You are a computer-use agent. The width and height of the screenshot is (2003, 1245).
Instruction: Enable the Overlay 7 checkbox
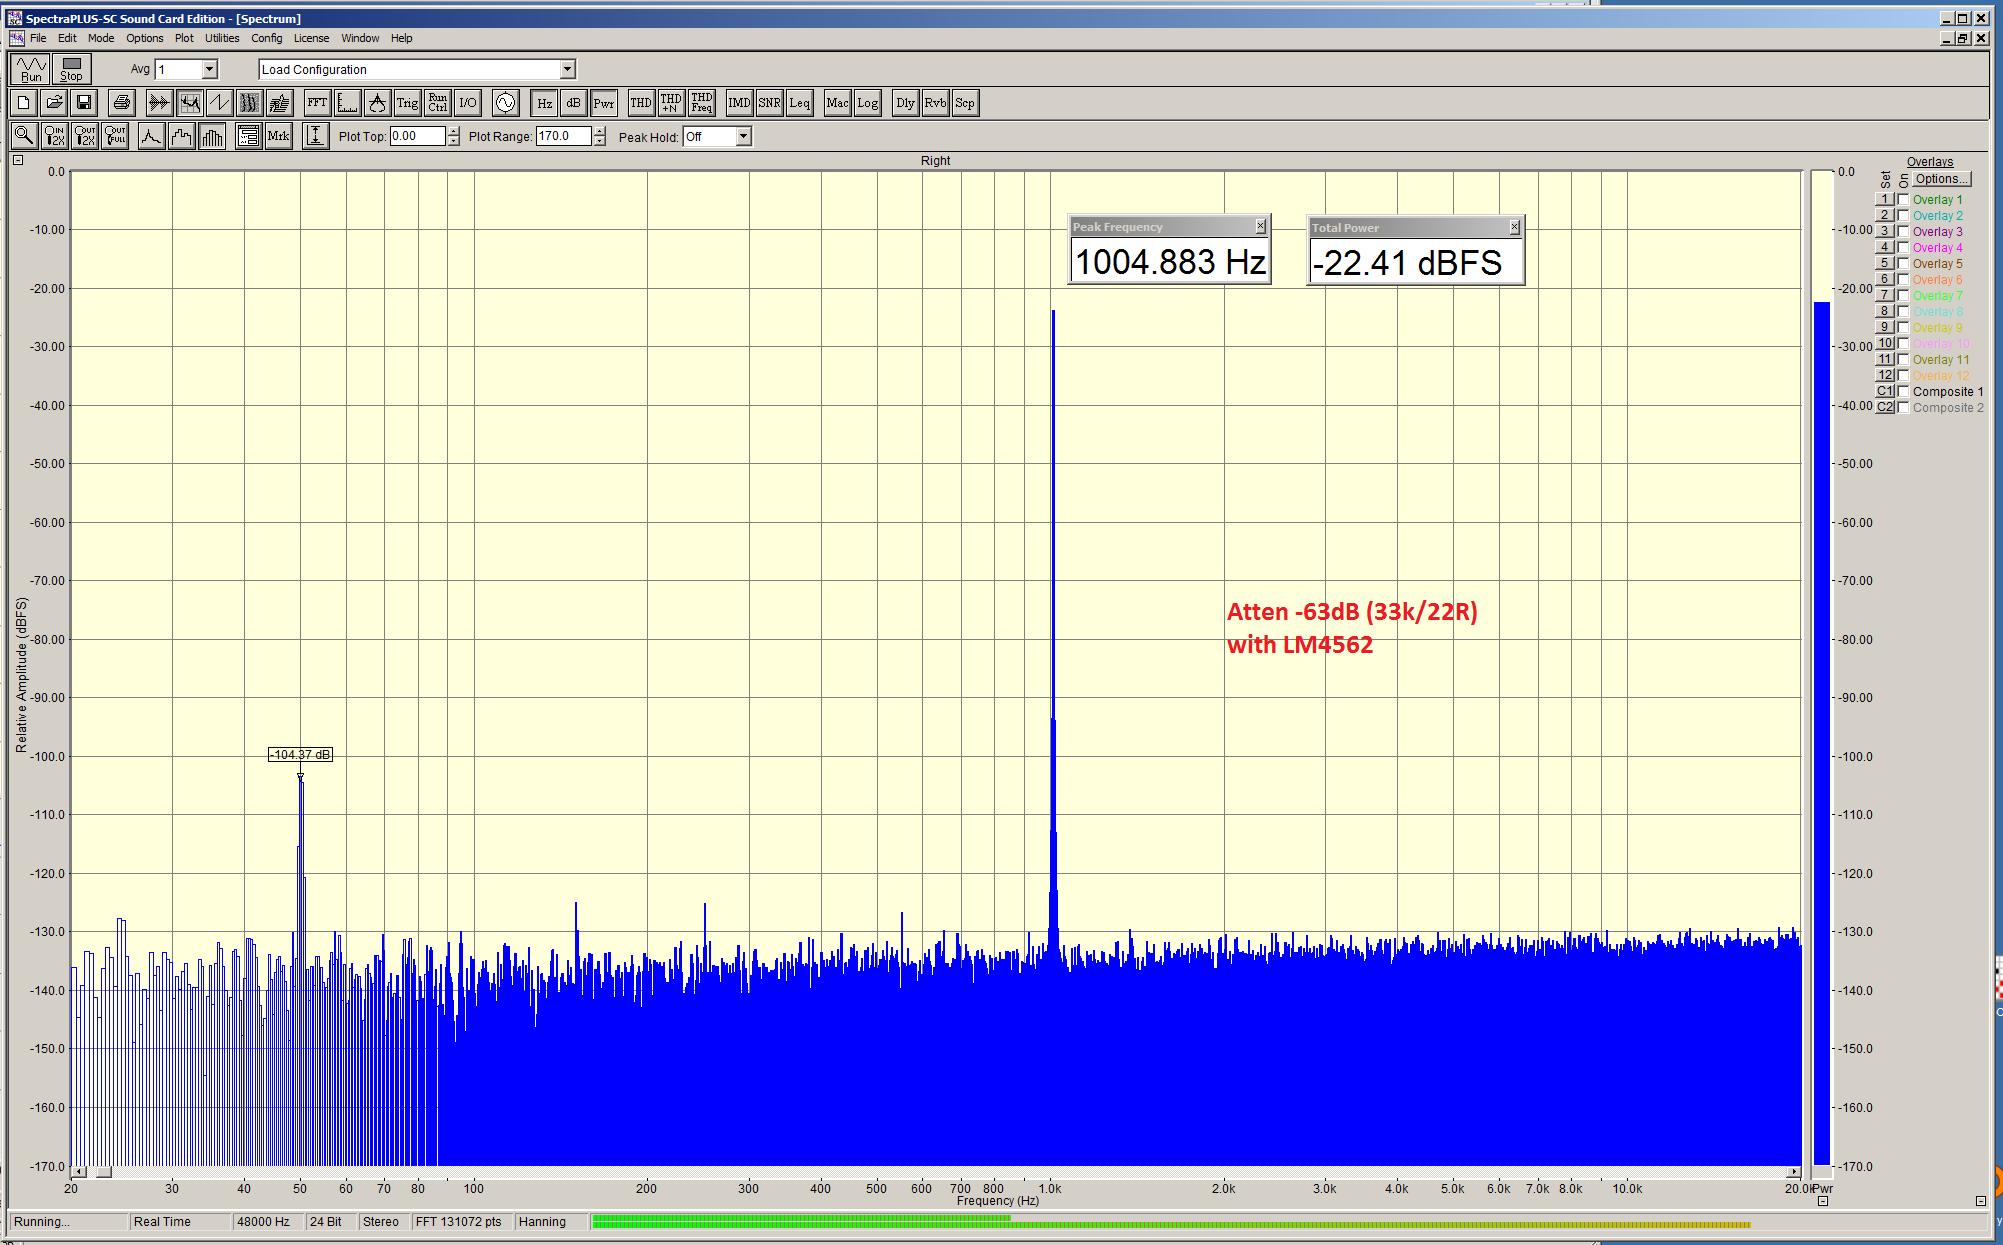pos(1903,295)
